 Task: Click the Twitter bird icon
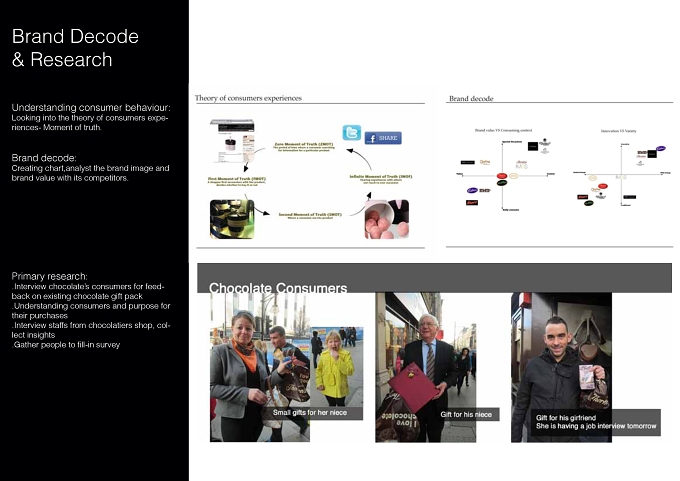(x=351, y=132)
